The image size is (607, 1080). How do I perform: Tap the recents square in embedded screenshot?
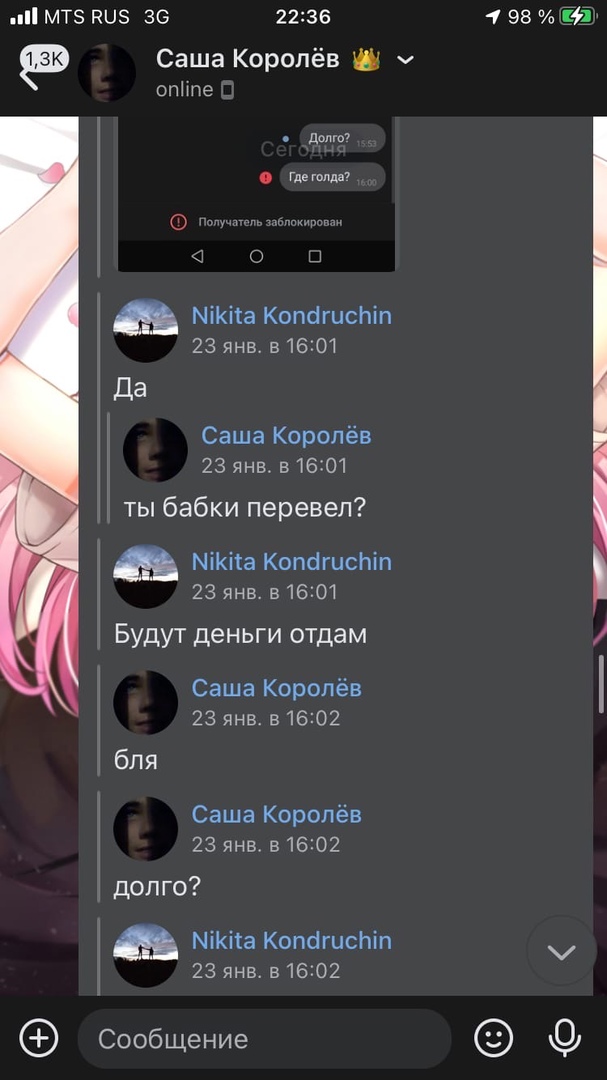tap(315, 256)
